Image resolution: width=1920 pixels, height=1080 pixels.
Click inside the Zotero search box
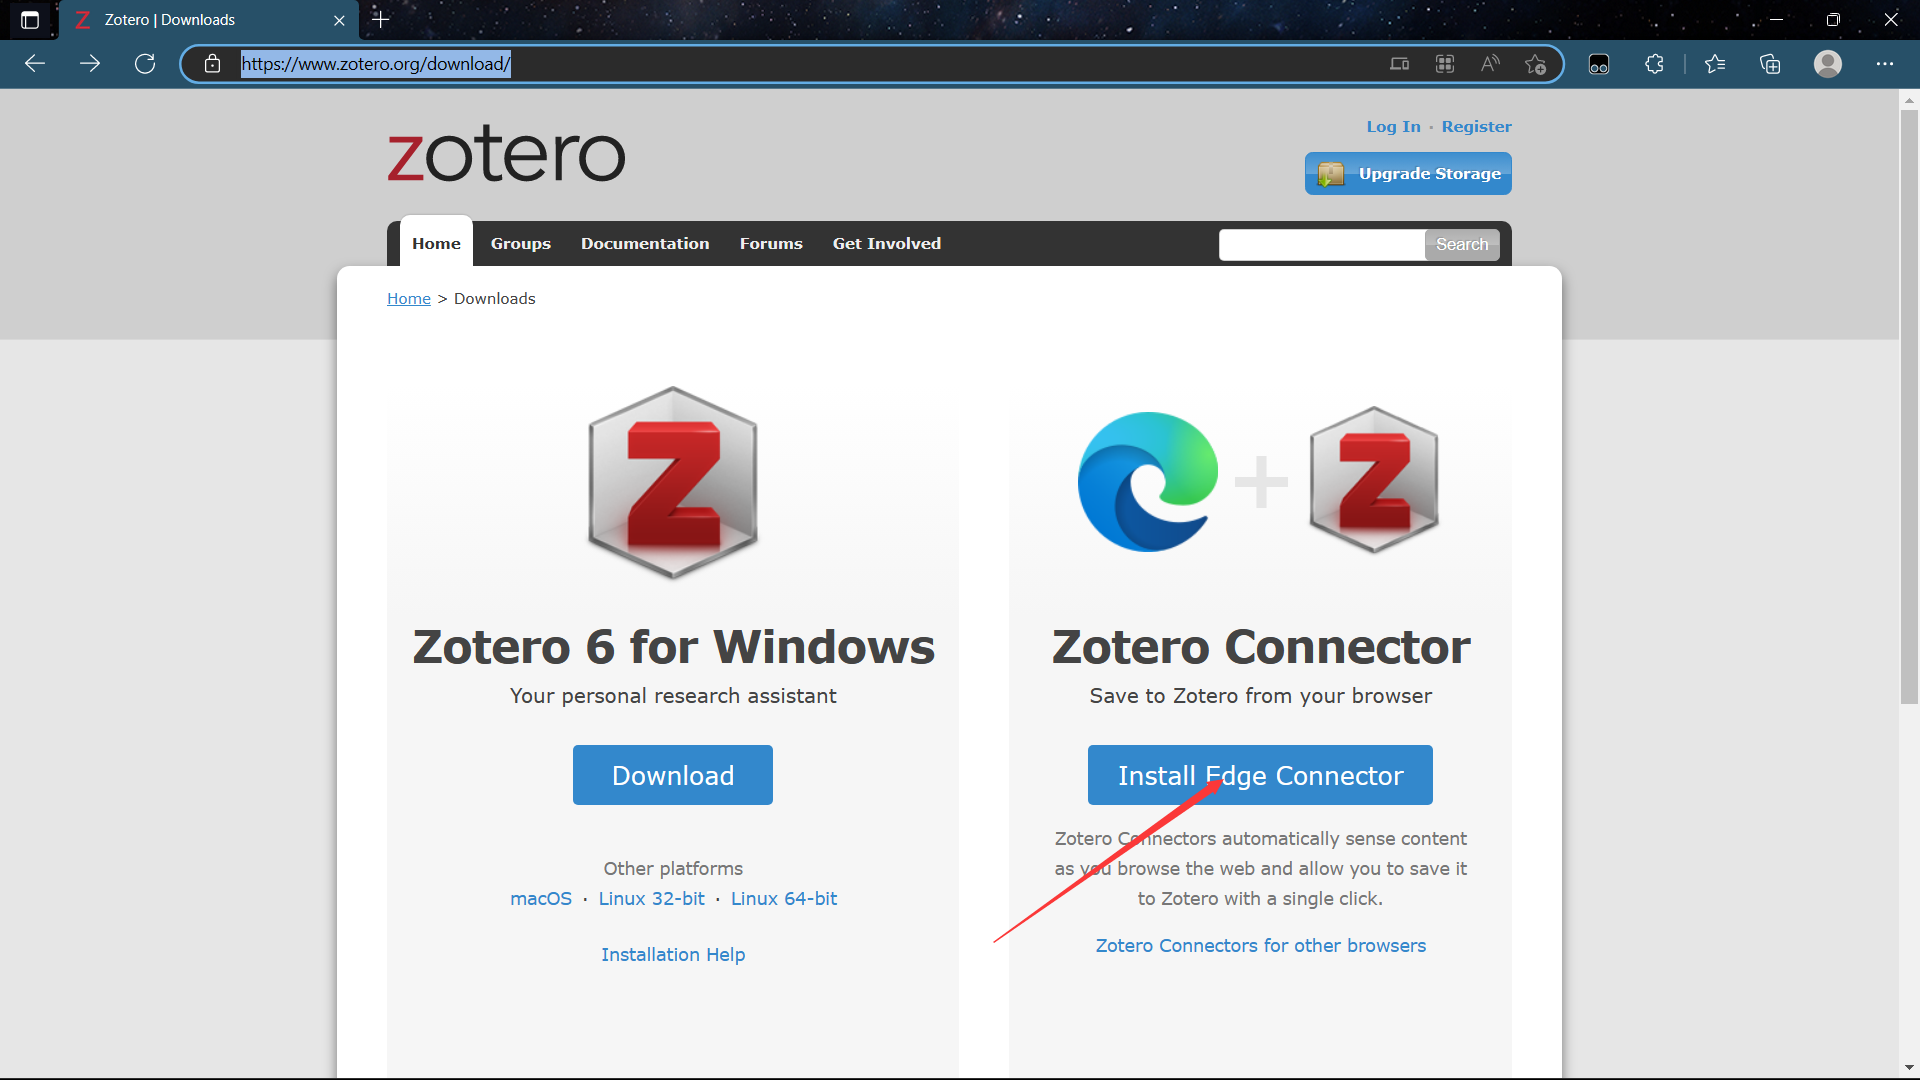click(x=1320, y=244)
